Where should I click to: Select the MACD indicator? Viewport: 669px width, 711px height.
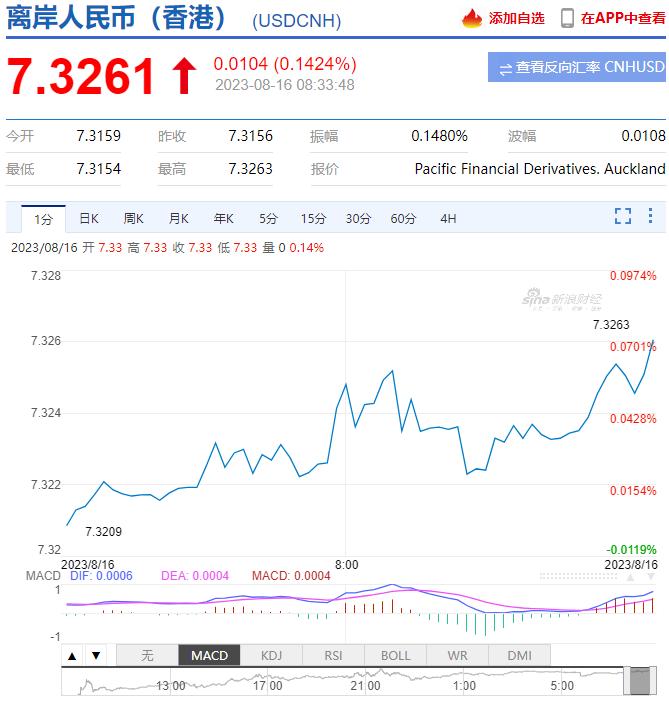pyautogui.click(x=210, y=656)
